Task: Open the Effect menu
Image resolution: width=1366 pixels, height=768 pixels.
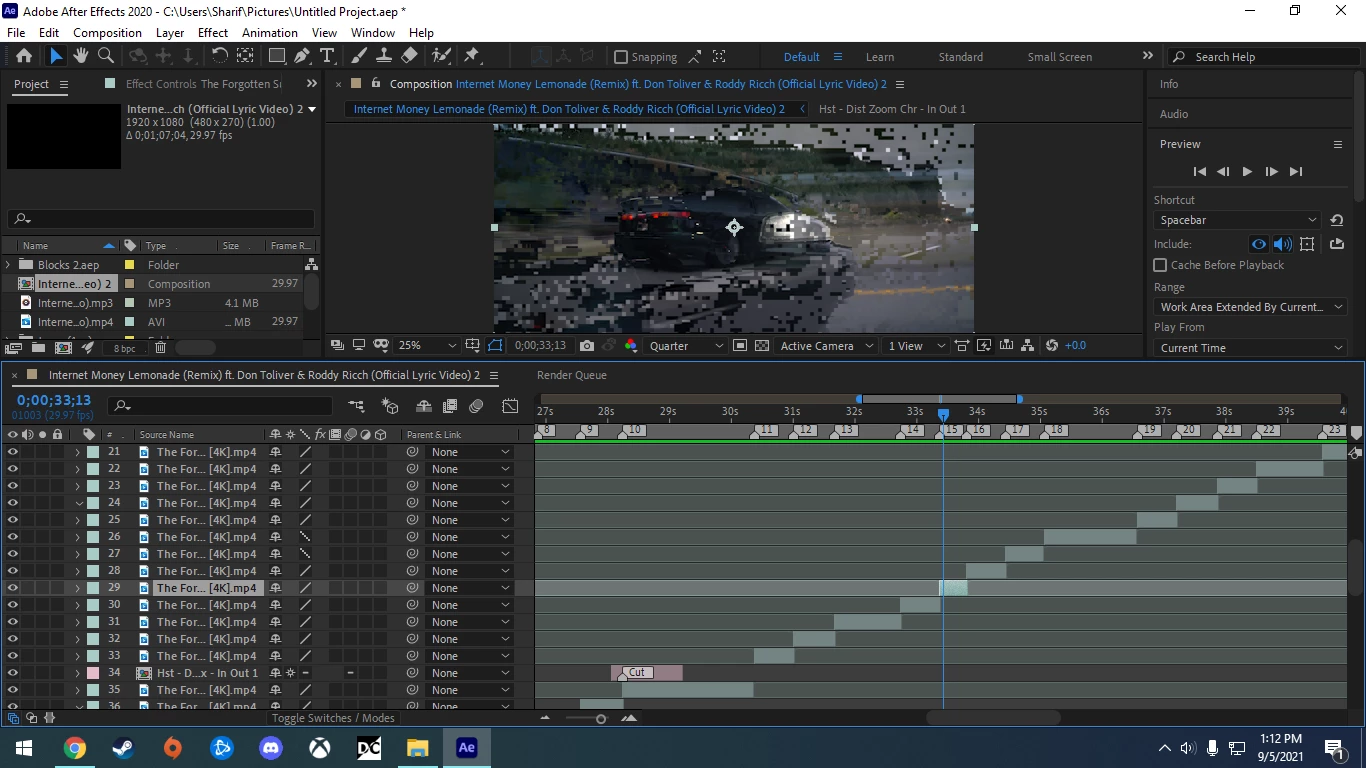Action: tap(212, 32)
